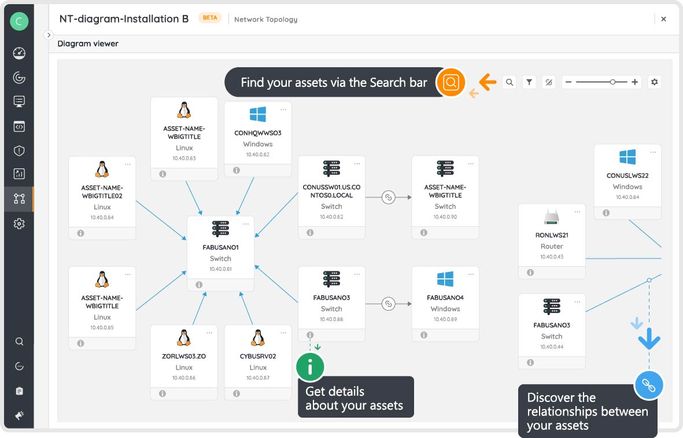Select the Network Topology breadcrumb tab
The width and height of the screenshot is (683, 438).
pos(265,18)
